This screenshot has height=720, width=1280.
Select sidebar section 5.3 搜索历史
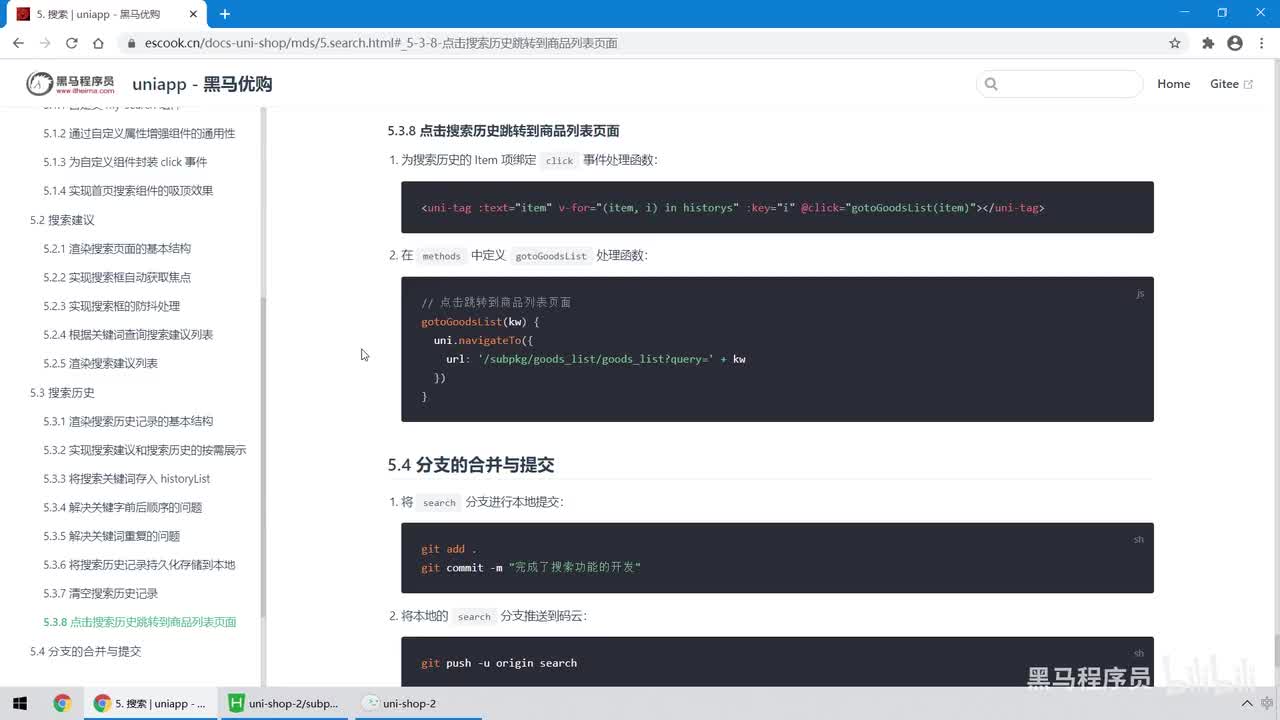(62, 393)
